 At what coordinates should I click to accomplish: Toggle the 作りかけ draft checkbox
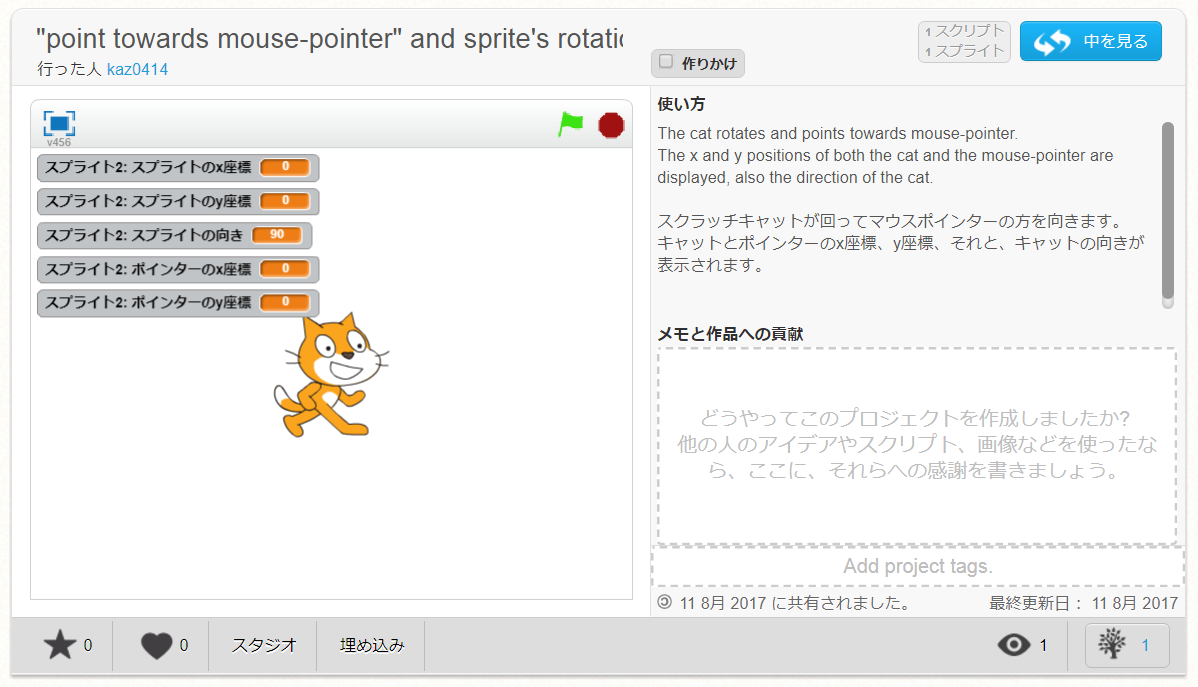coord(666,61)
